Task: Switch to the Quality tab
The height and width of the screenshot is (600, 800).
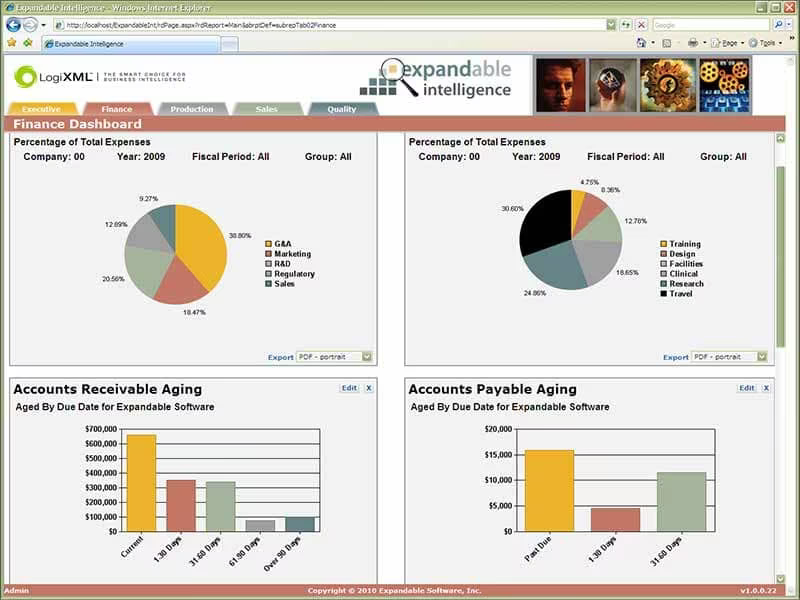Action: point(342,109)
